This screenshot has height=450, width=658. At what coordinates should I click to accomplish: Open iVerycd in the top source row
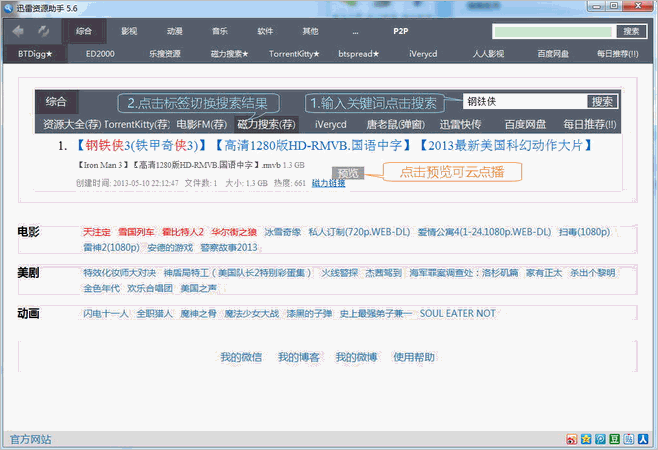tap(423, 54)
